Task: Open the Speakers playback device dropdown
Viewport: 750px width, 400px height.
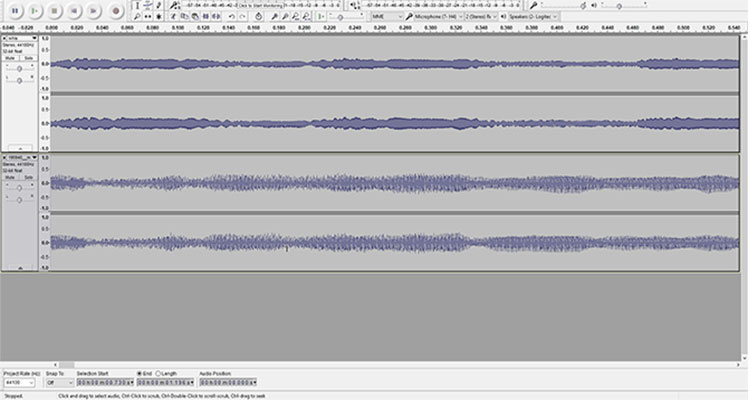Action: point(532,16)
